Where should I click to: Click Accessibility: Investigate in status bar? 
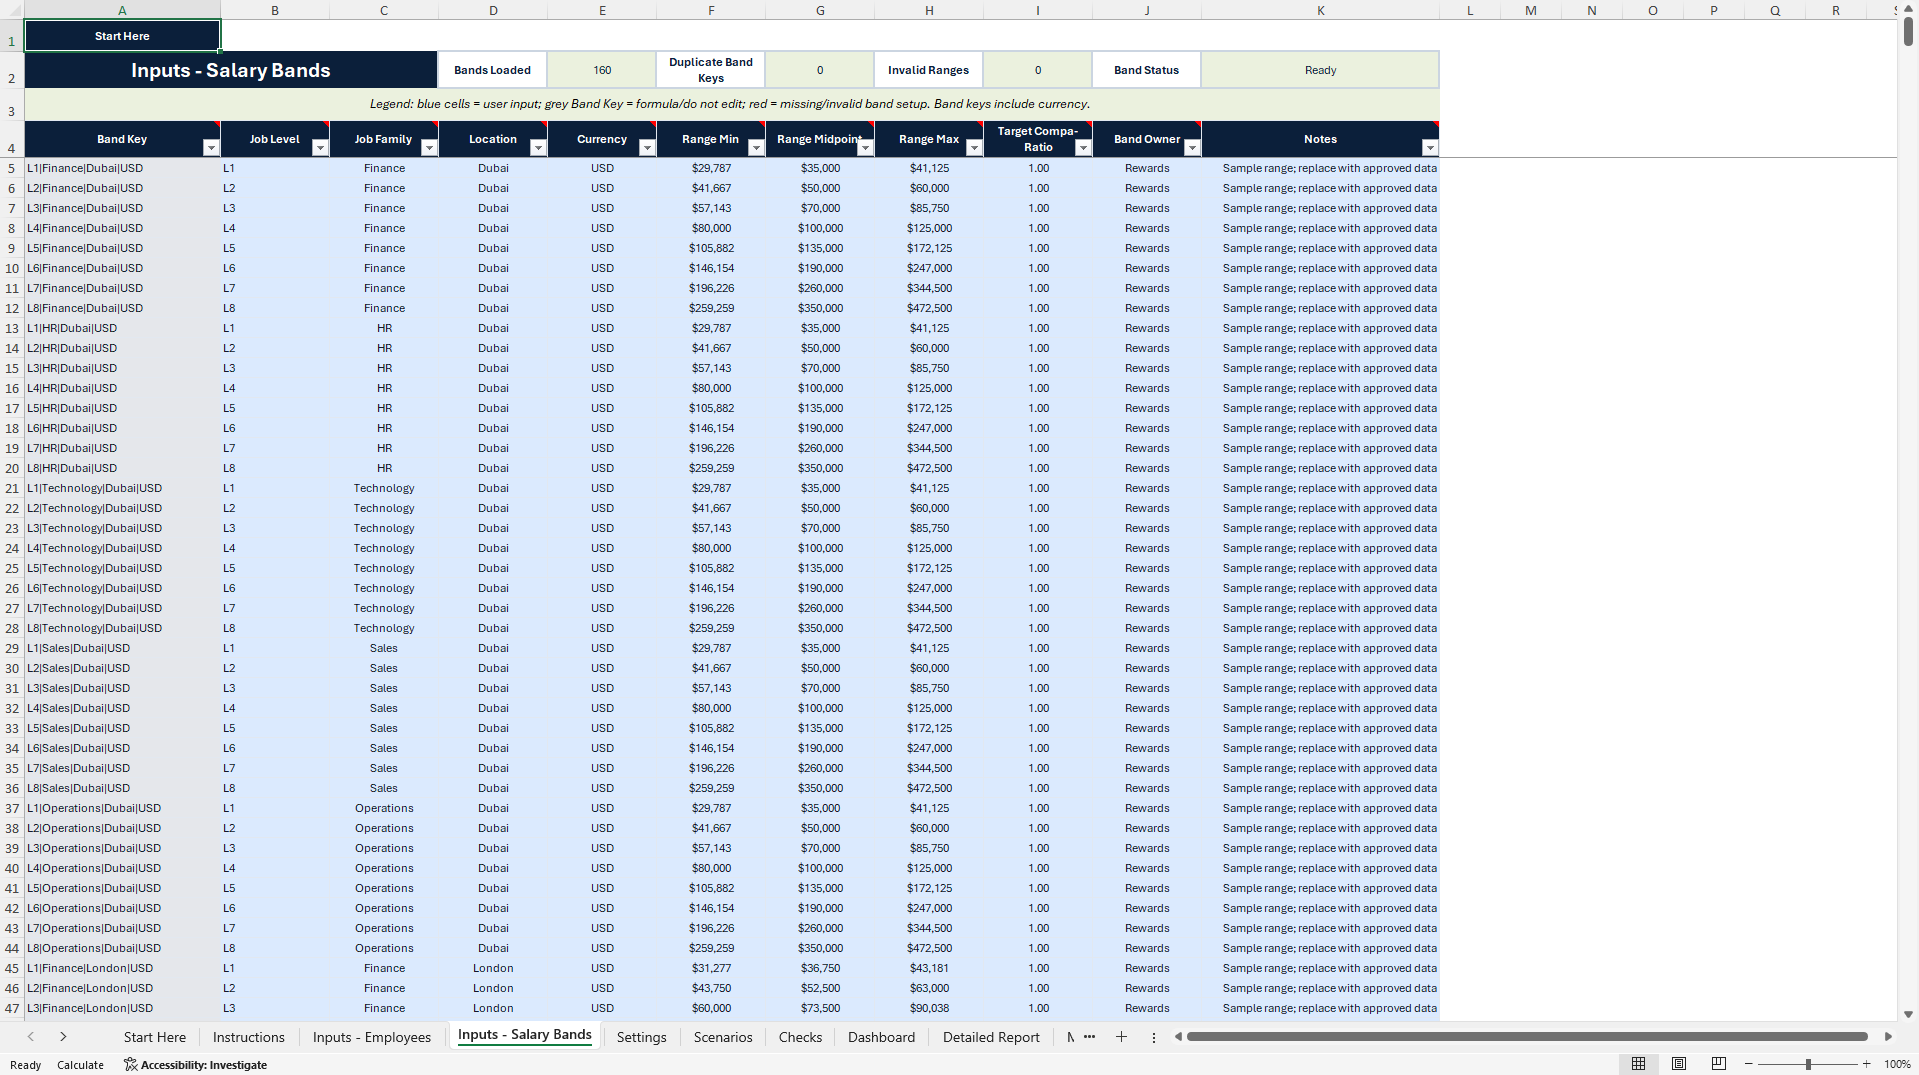coord(196,1065)
